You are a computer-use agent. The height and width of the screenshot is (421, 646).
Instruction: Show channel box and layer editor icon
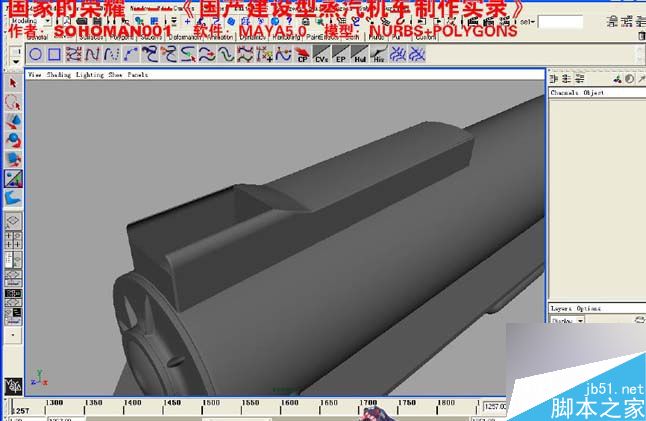579,79
